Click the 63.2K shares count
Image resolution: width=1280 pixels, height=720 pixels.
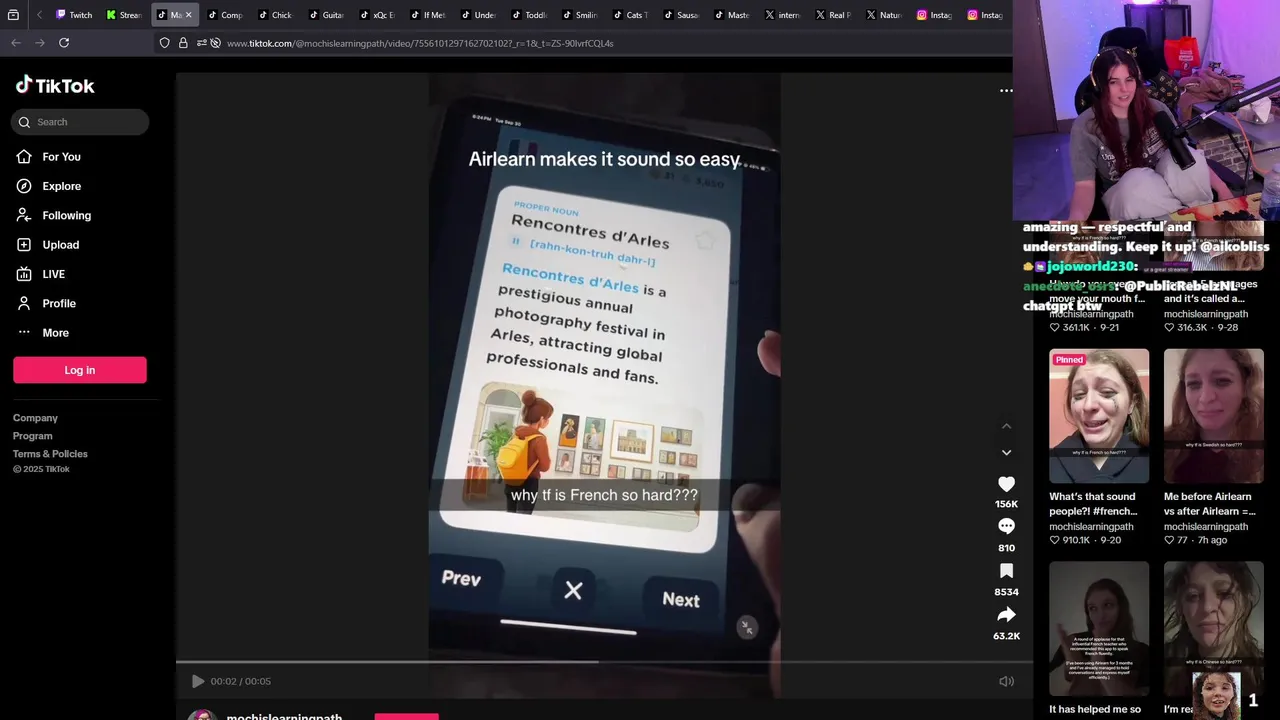pyautogui.click(x=1006, y=636)
